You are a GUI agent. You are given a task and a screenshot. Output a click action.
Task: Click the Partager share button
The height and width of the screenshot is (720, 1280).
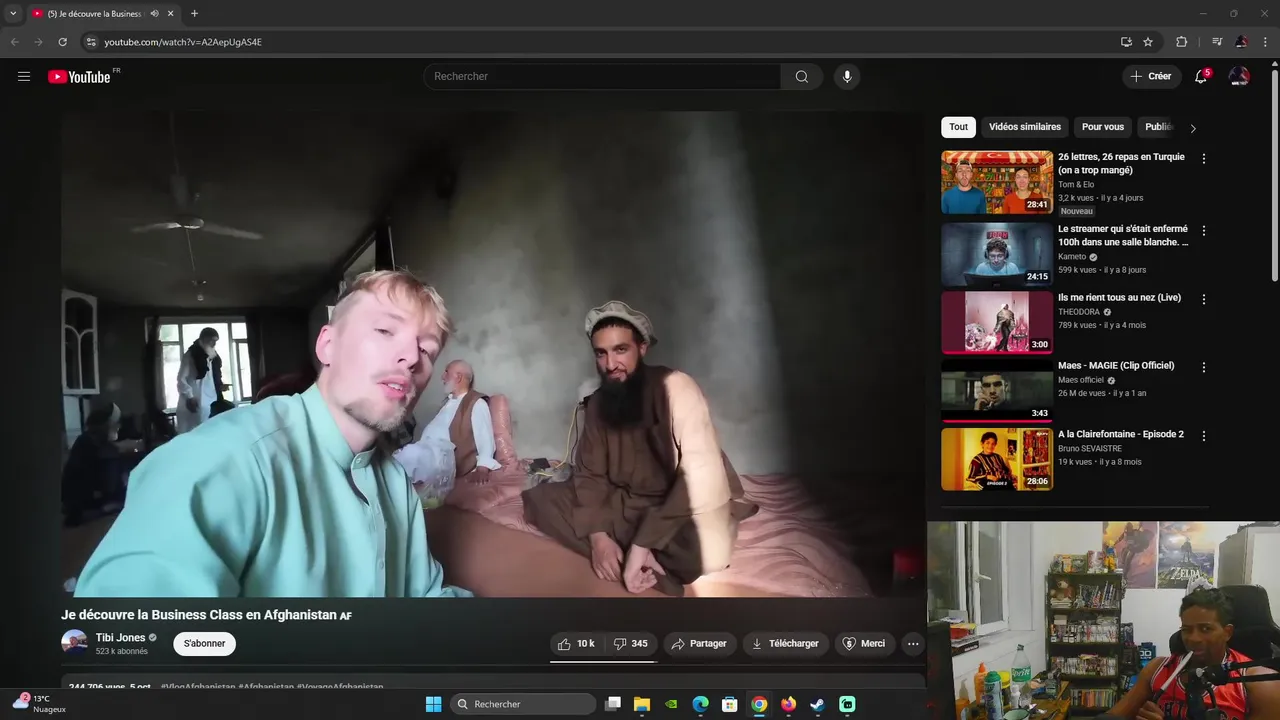700,644
